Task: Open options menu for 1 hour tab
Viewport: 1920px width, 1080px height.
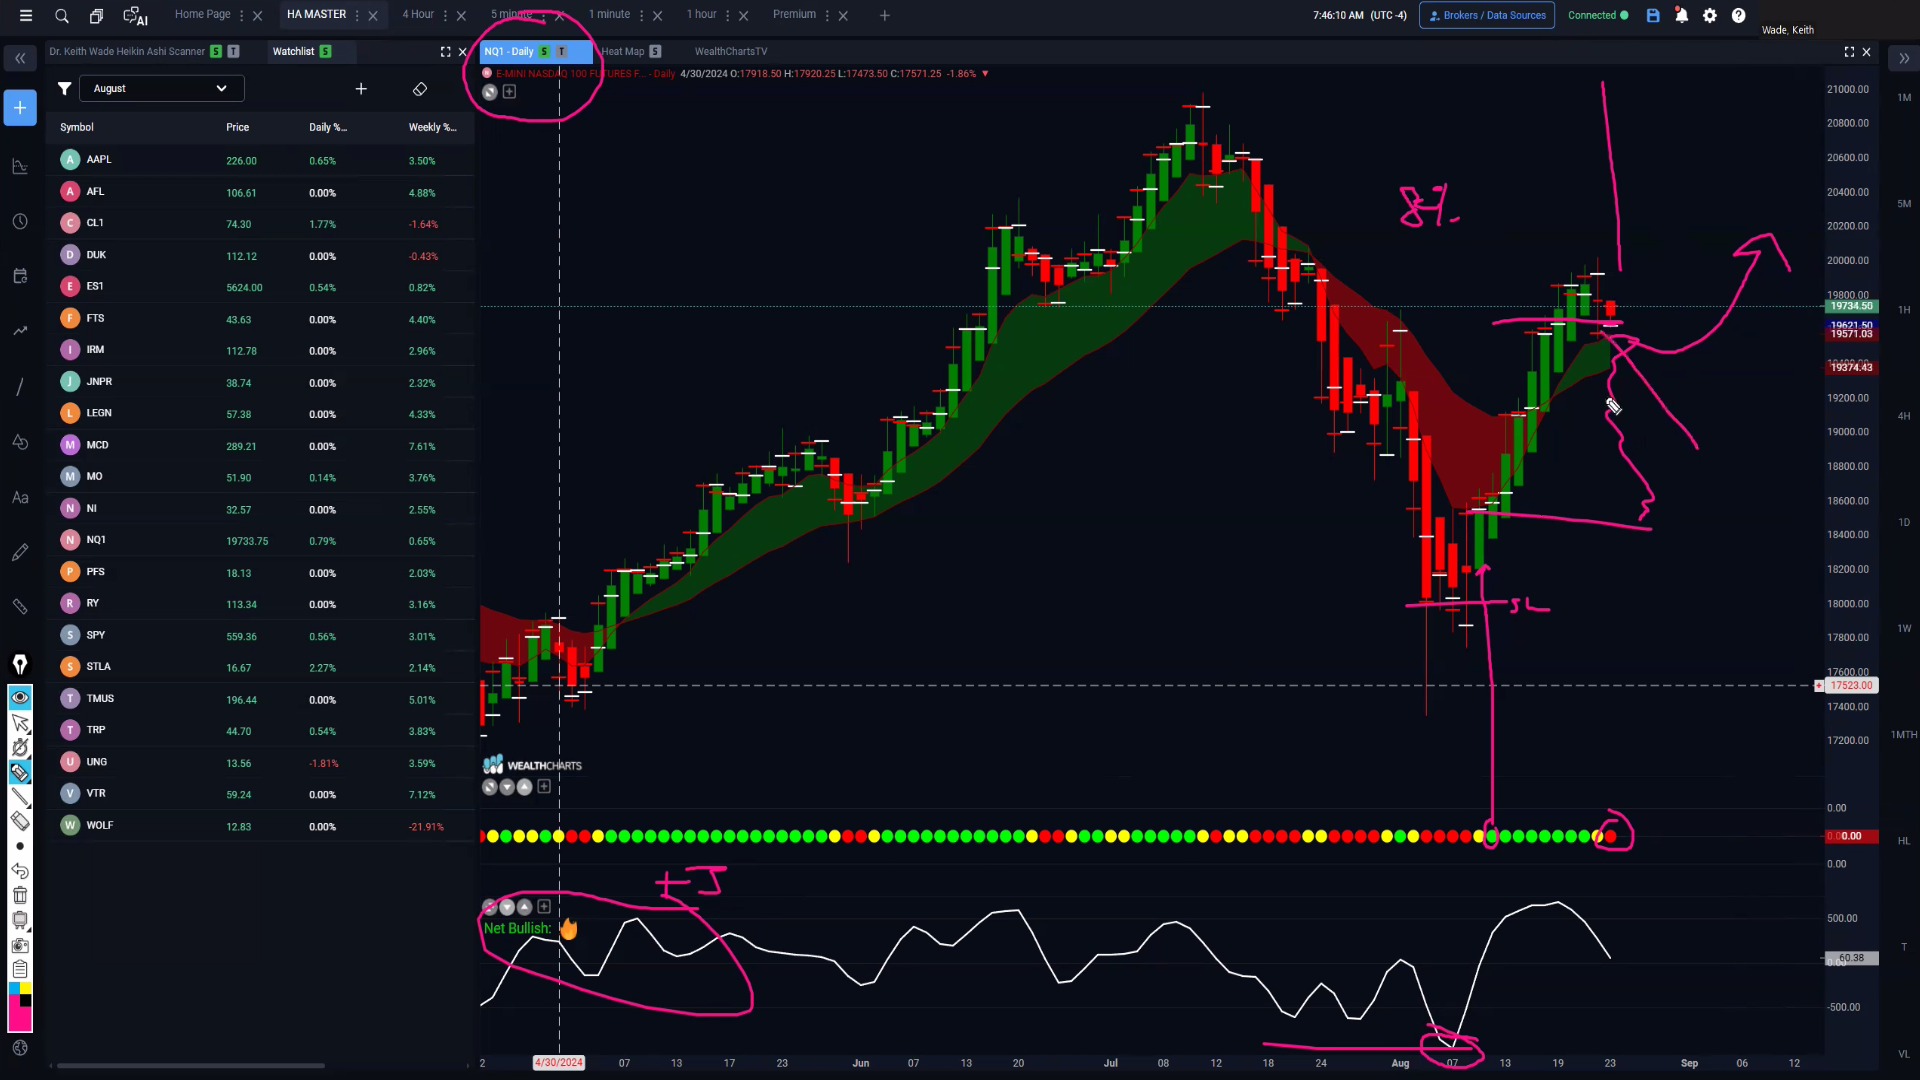Action: coord(727,15)
